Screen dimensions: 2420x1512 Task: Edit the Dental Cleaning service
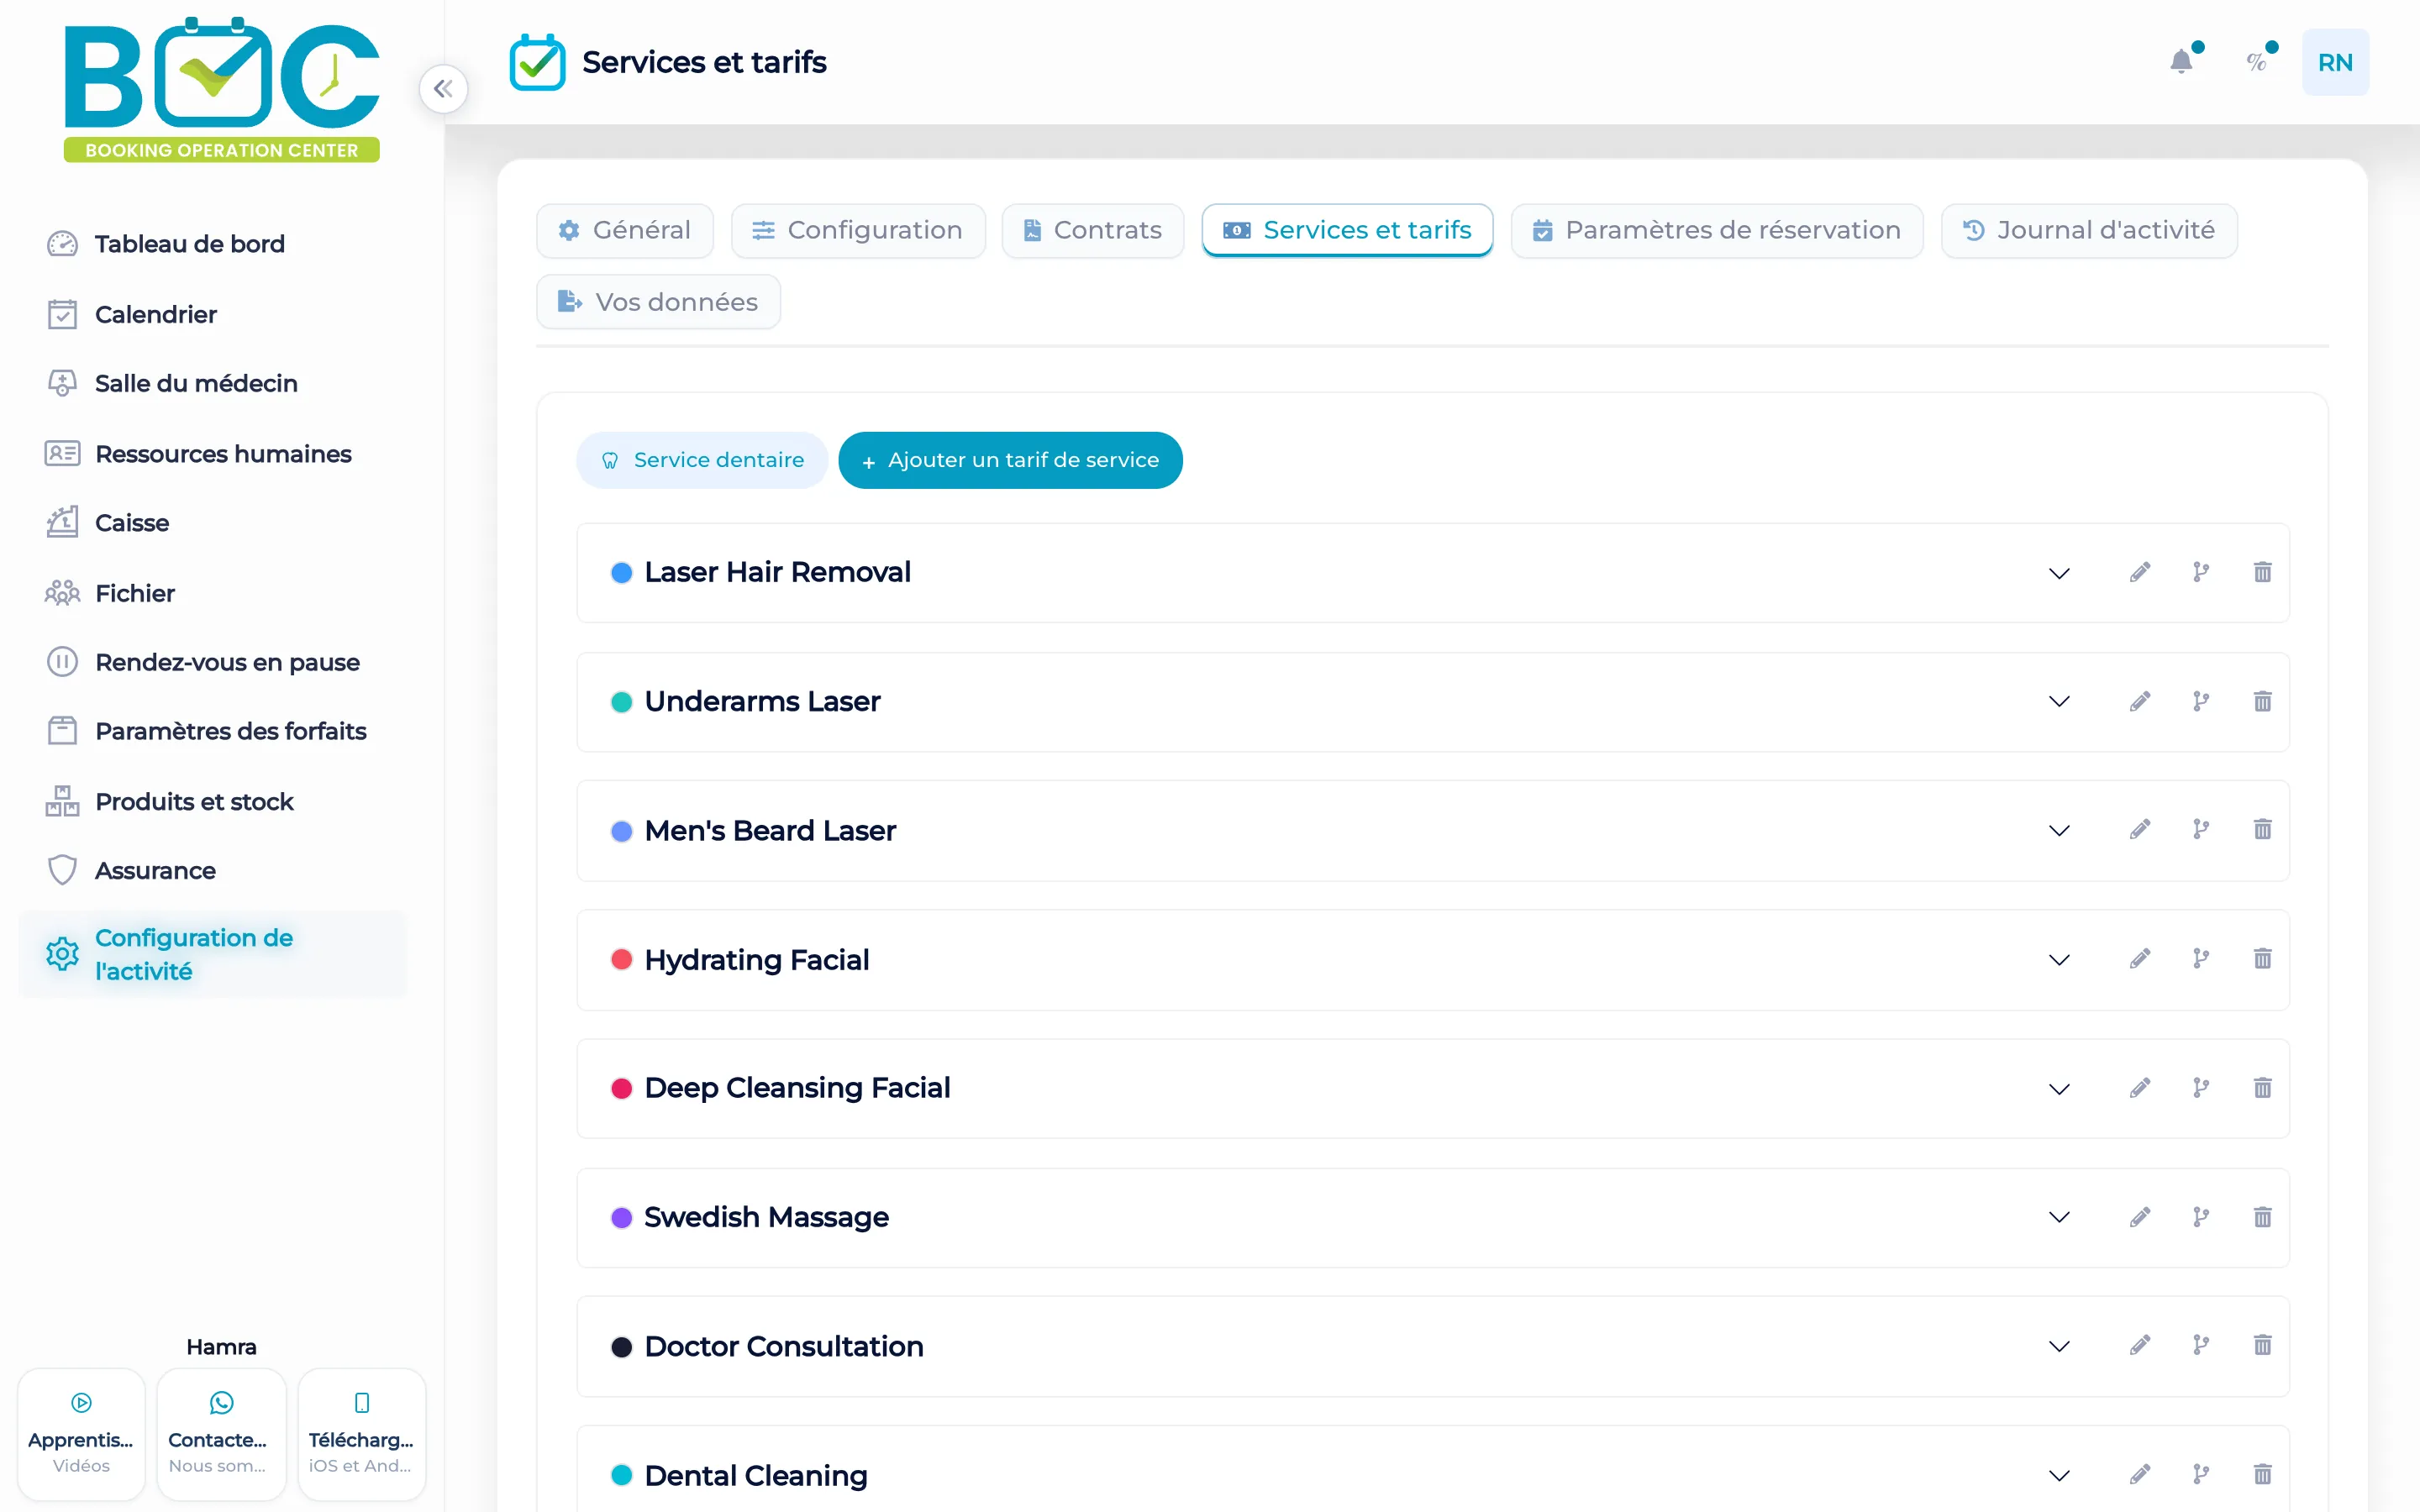(x=2140, y=1474)
